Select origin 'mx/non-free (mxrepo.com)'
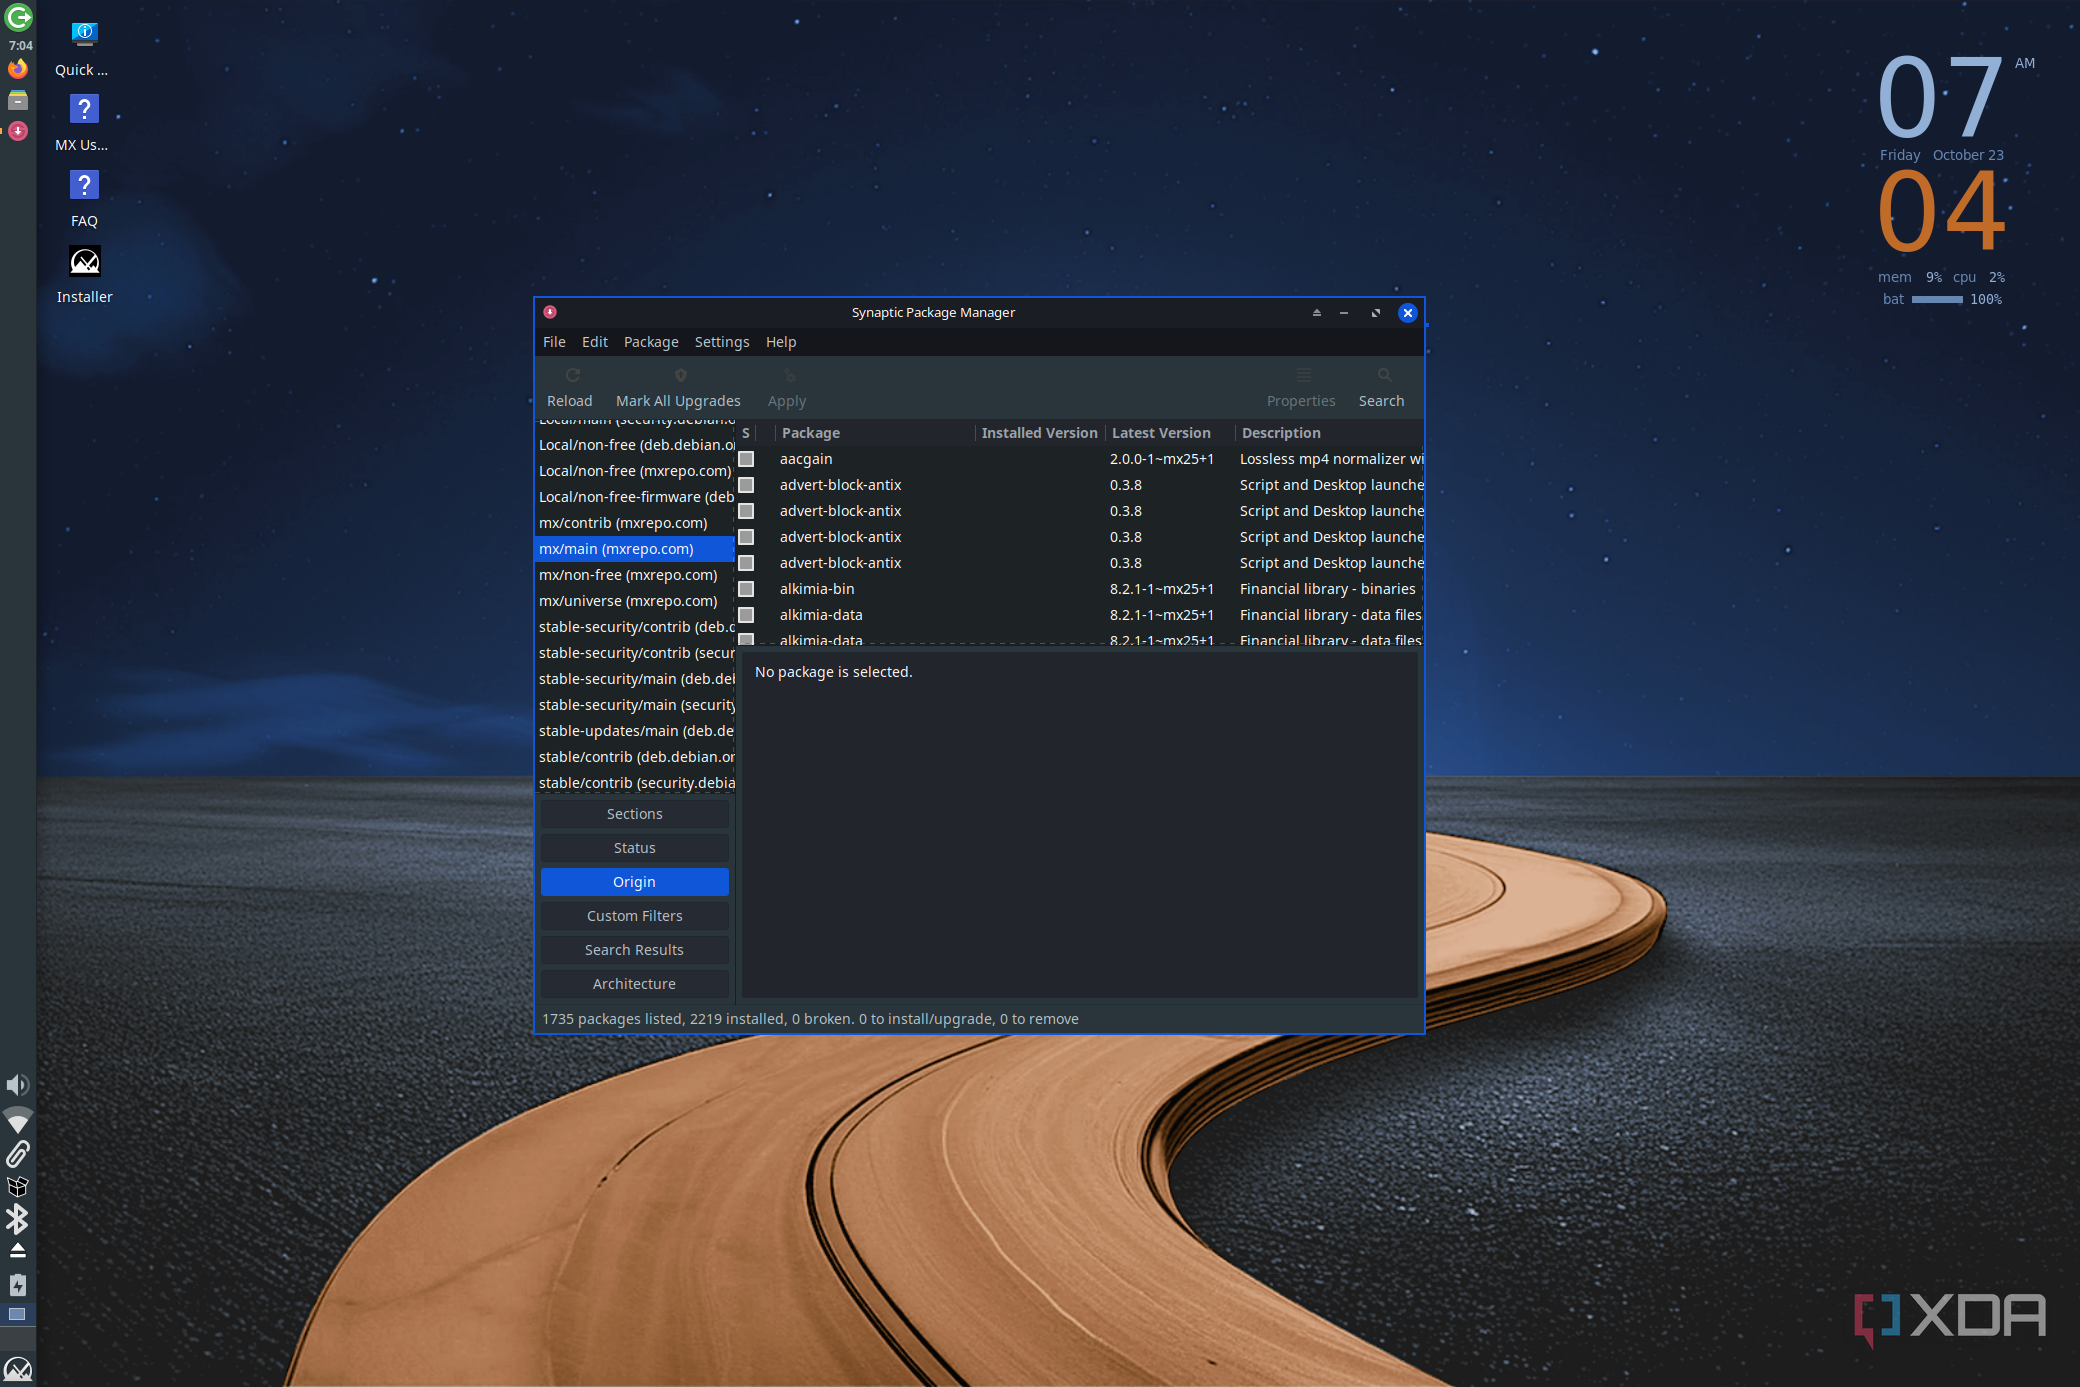The height and width of the screenshot is (1387, 2080). (635, 575)
